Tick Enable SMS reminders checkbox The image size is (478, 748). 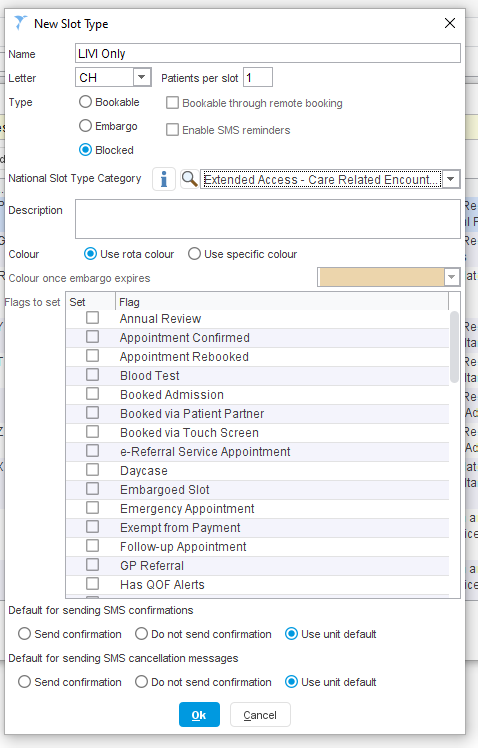tap(172, 129)
